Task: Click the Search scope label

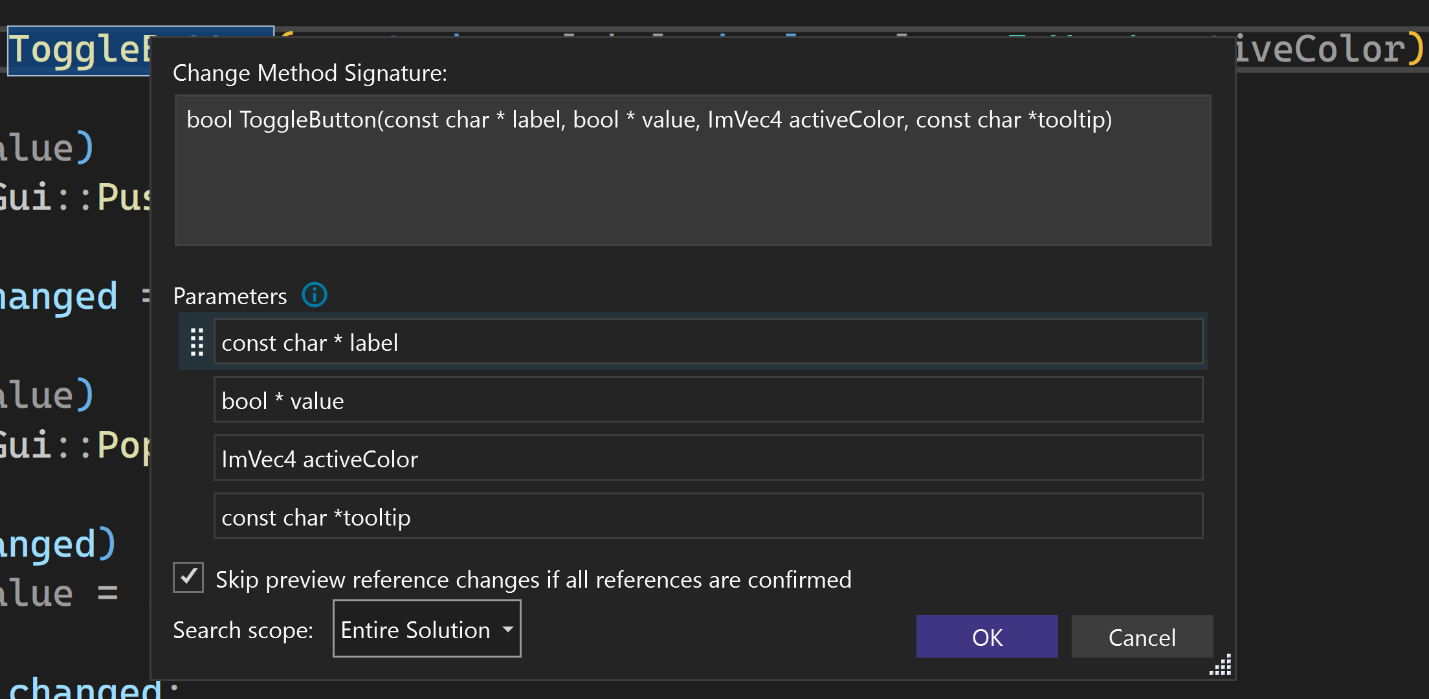Action: [x=243, y=630]
